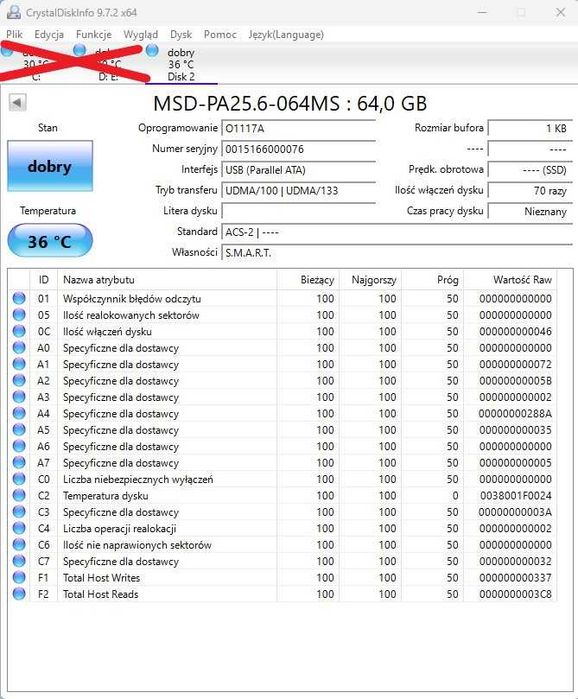The height and width of the screenshot is (699, 578).
Task: Click status orb in row C4
Action: (x=19, y=528)
